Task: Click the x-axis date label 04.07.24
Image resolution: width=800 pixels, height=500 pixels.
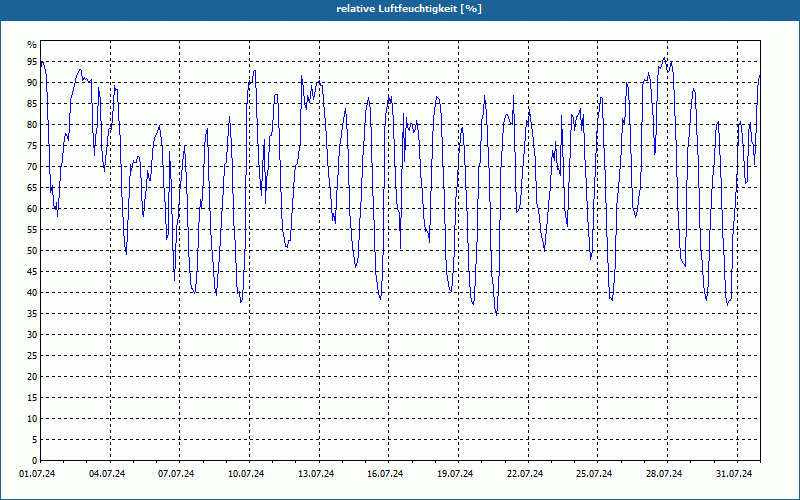Action: click(107, 474)
